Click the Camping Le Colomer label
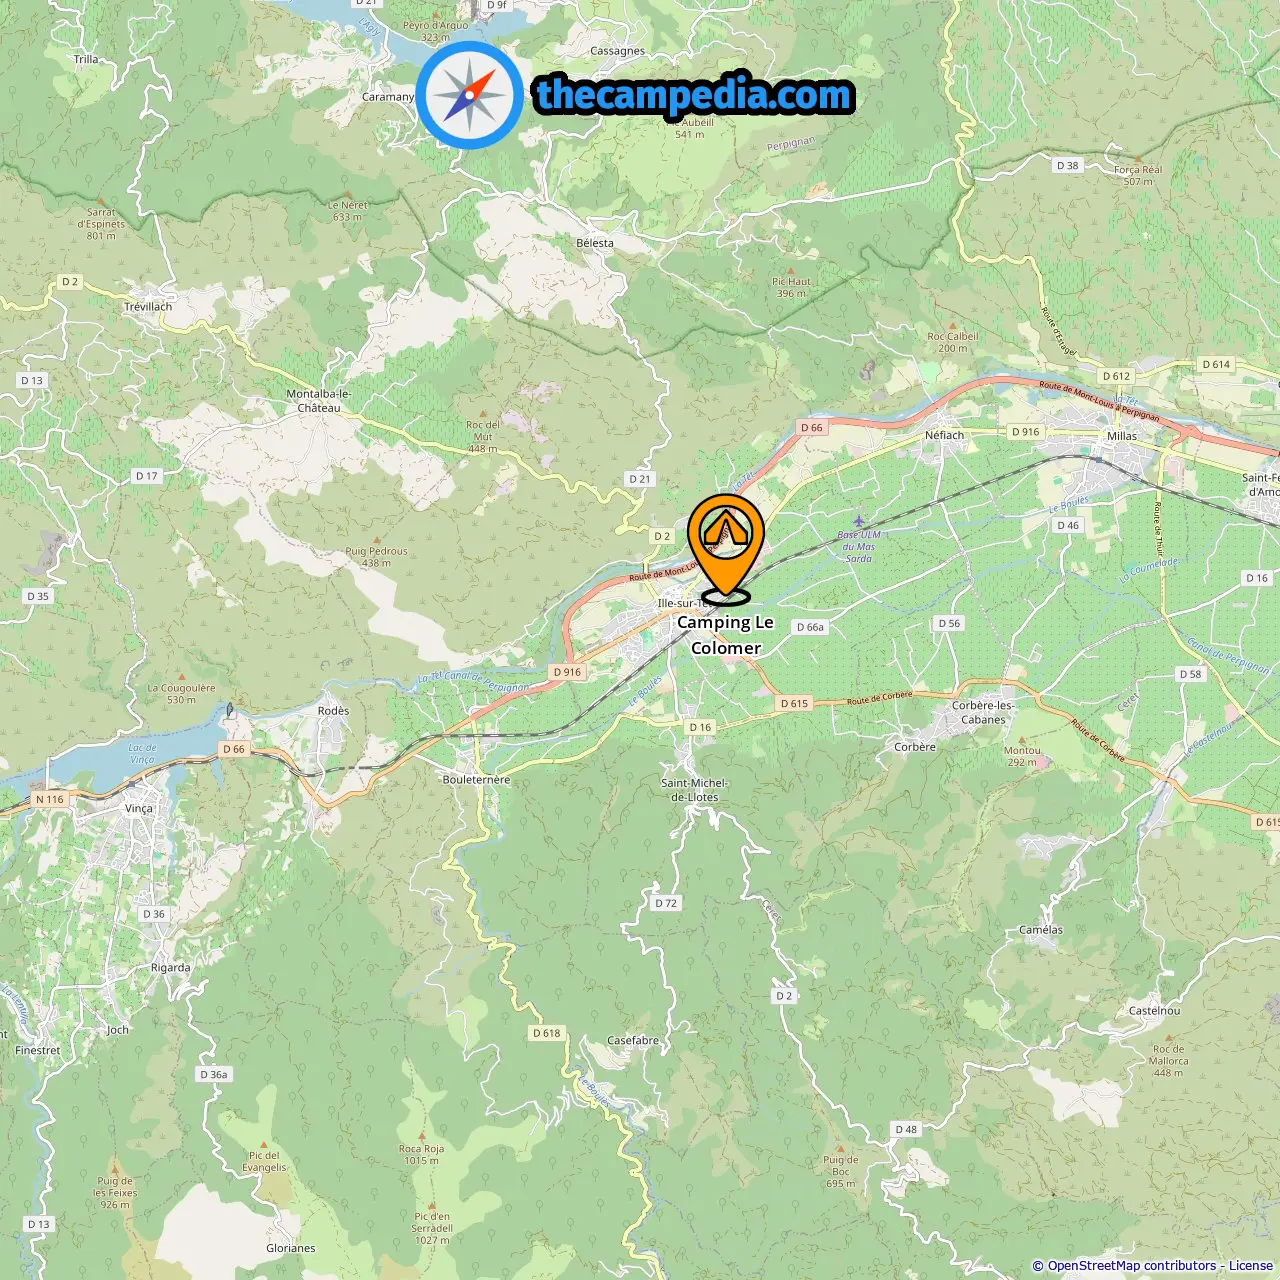Viewport: 1280px width, 1280px height. point(726,635)
